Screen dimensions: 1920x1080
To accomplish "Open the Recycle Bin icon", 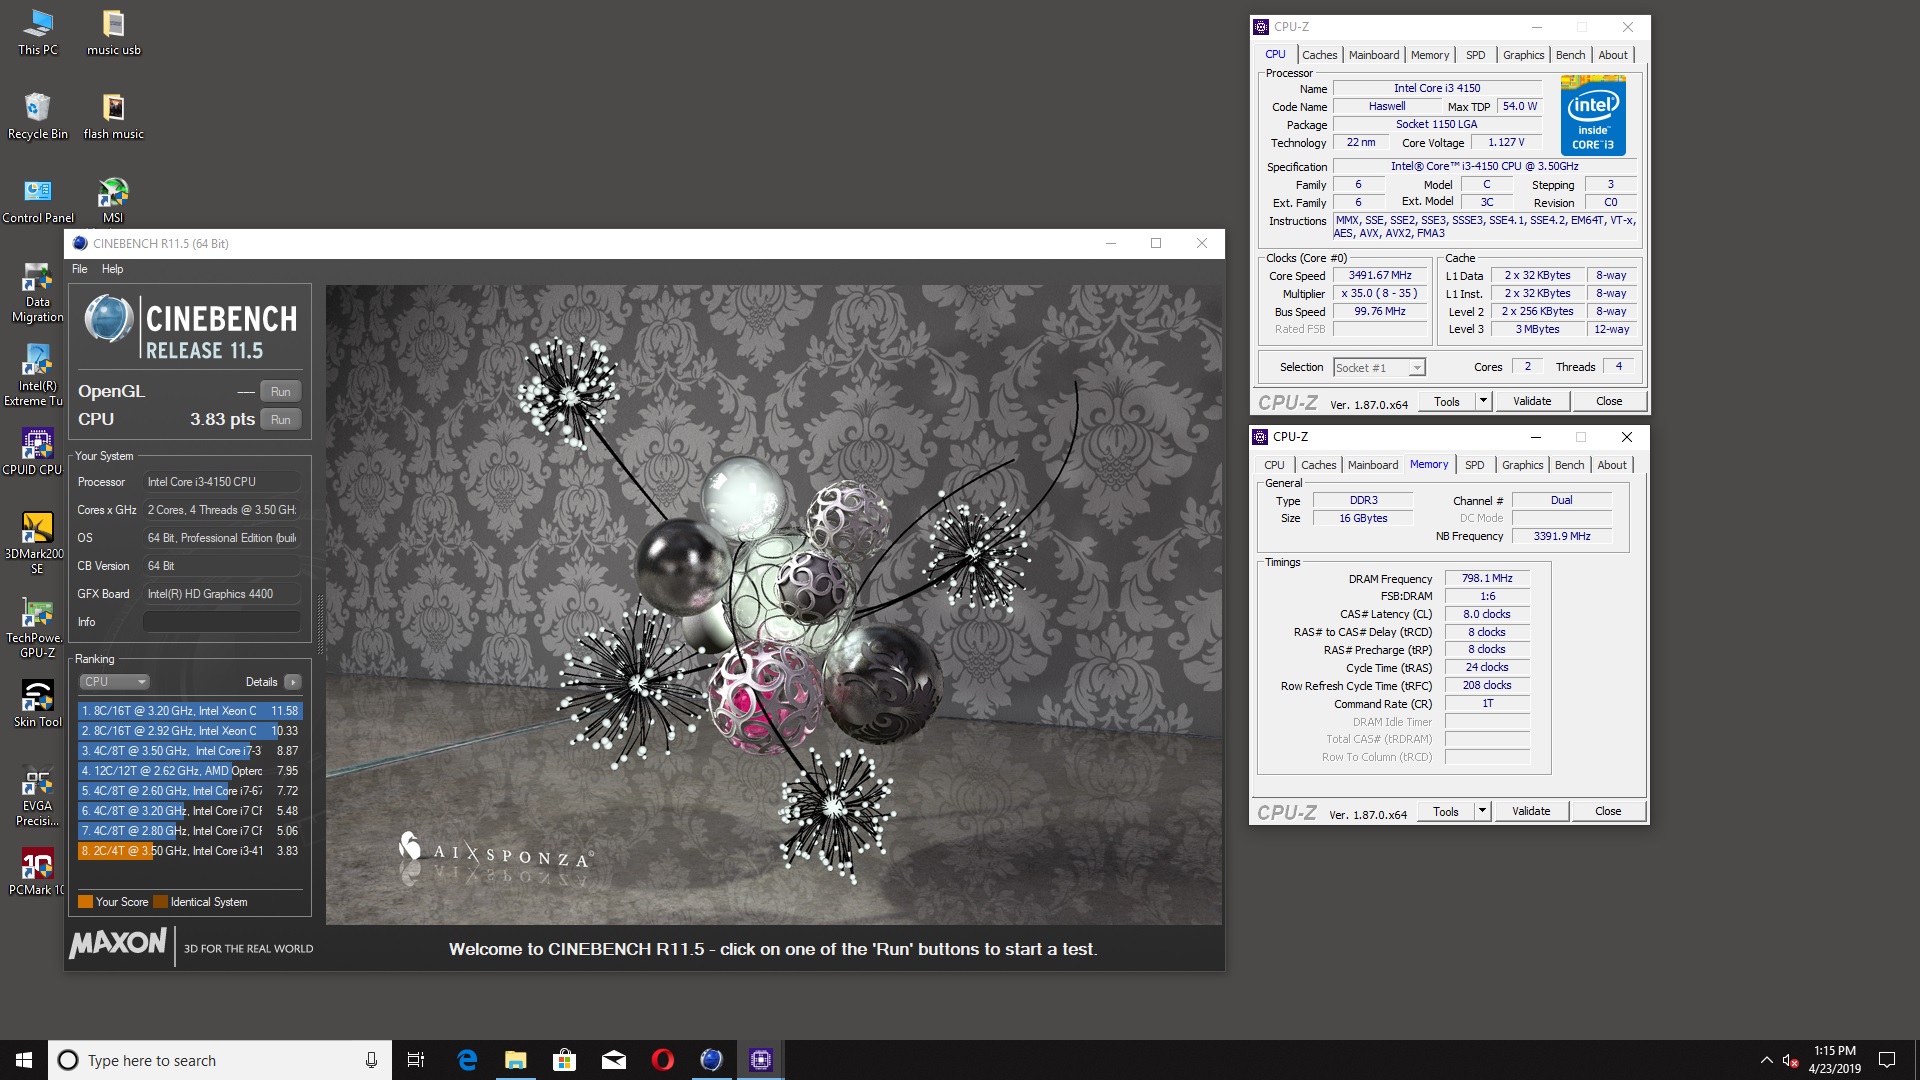I will tap(38, 116).
